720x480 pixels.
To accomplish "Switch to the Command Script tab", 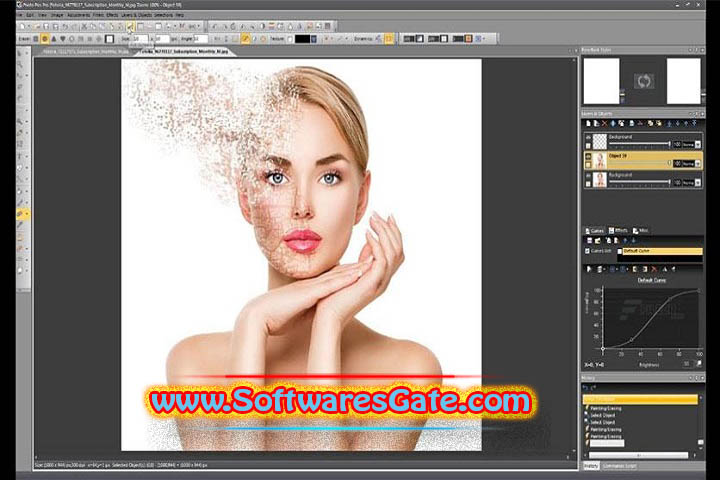I will coord(620,466).
